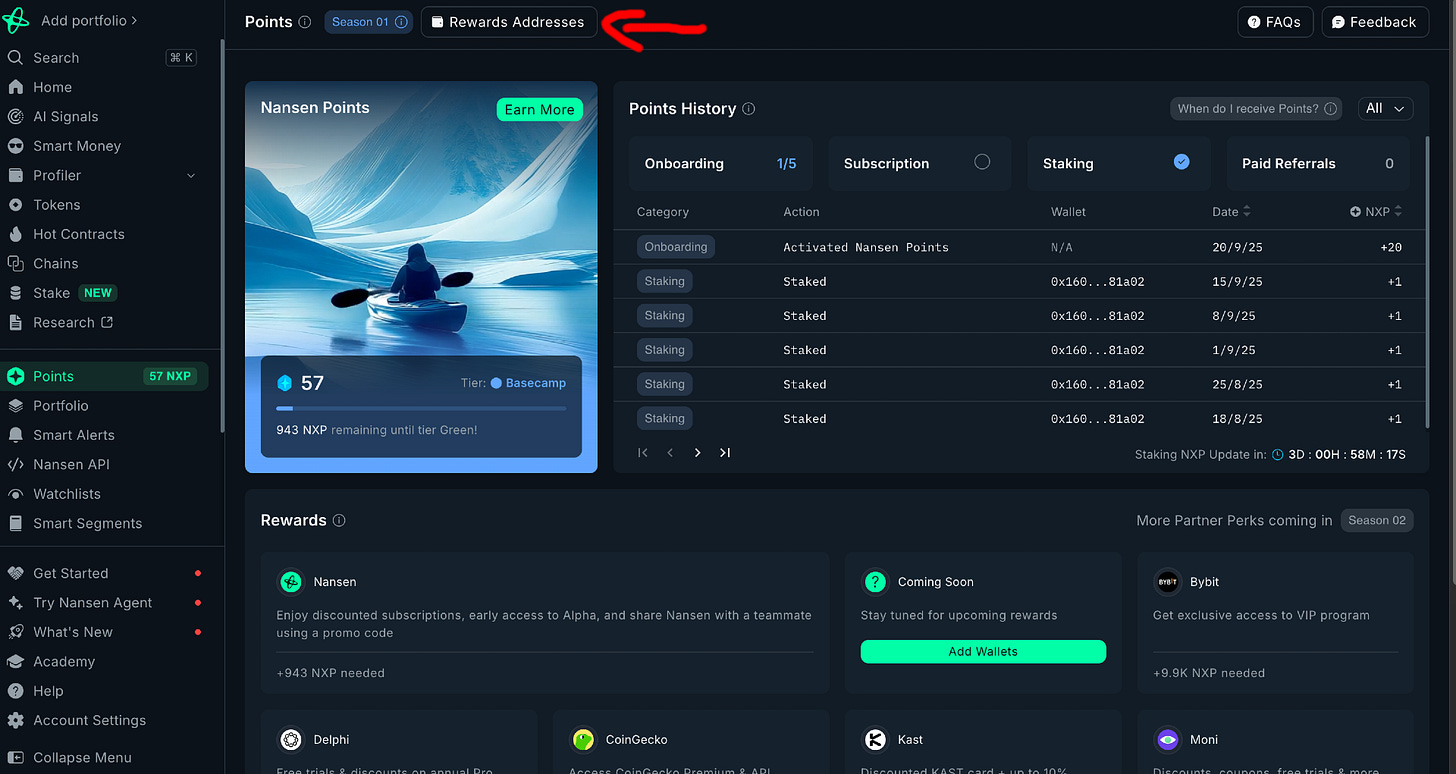Viewport: 1456px width, 774px height.
Task: Select Points in the sidebar
Action: click(104, 376)
